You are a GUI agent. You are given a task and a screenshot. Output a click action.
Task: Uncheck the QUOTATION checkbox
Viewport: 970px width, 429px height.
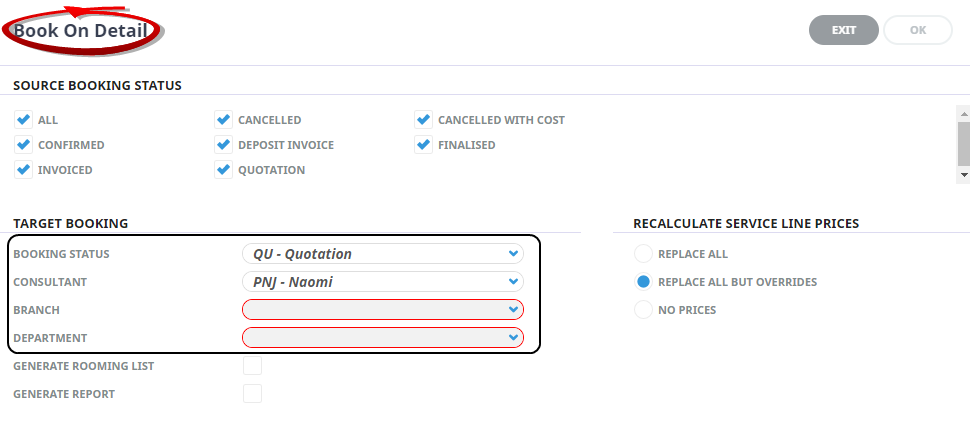223,170
